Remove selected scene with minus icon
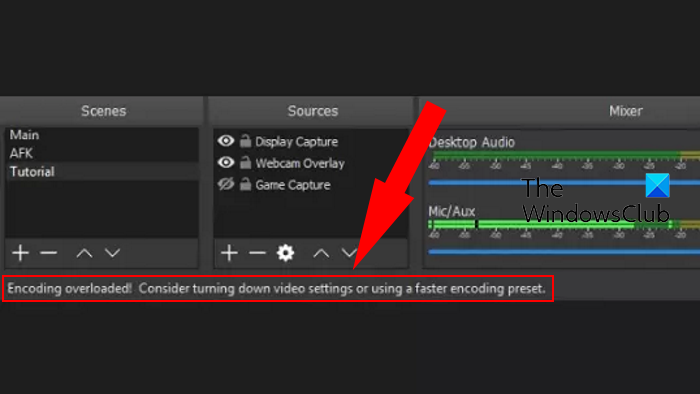This screenshot has height=394, width=700. (49, 253)
